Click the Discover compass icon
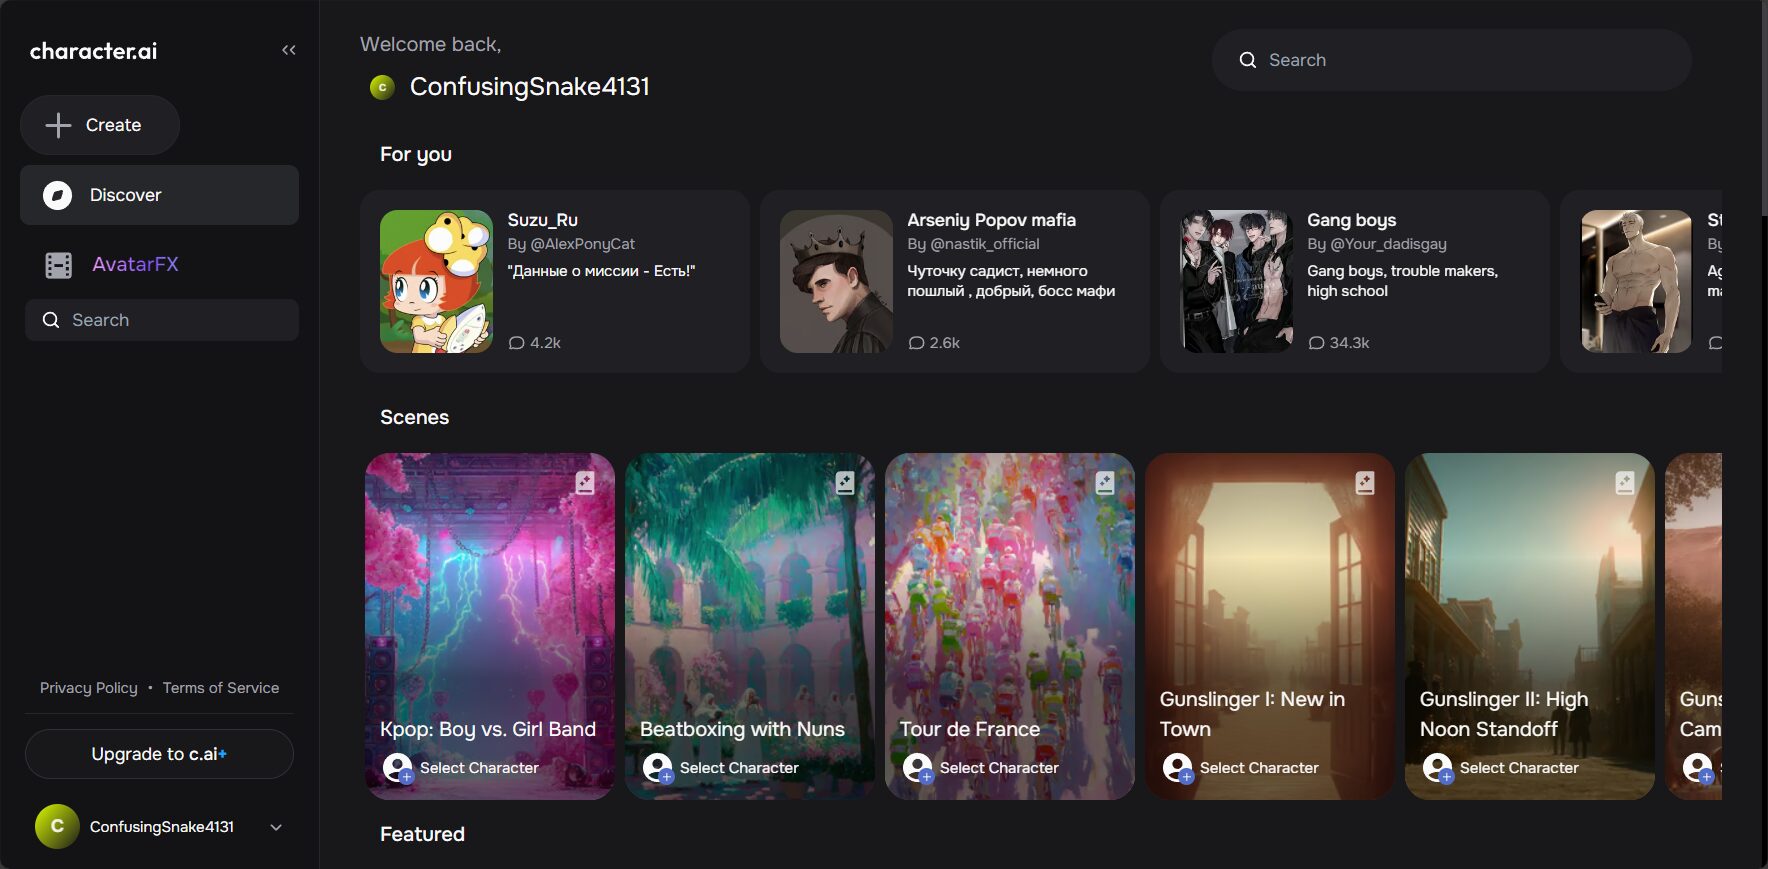The height and width of the screenshot is (869, 1768). [x=57, y=195]
